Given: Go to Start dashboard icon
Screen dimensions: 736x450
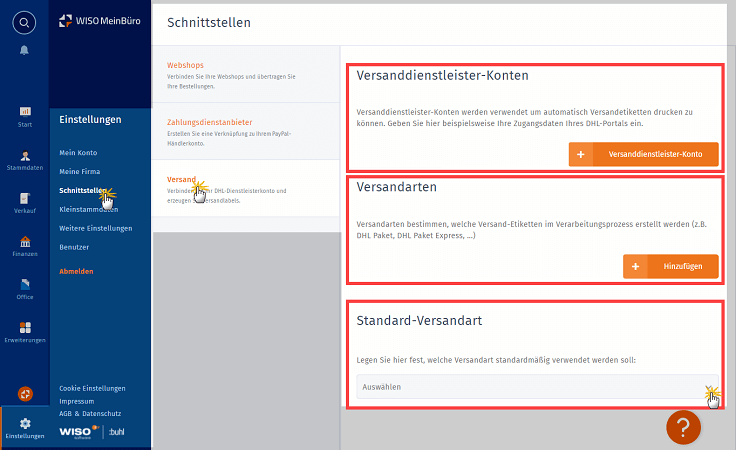Looking at the screenshot, I should click(25, 111).
